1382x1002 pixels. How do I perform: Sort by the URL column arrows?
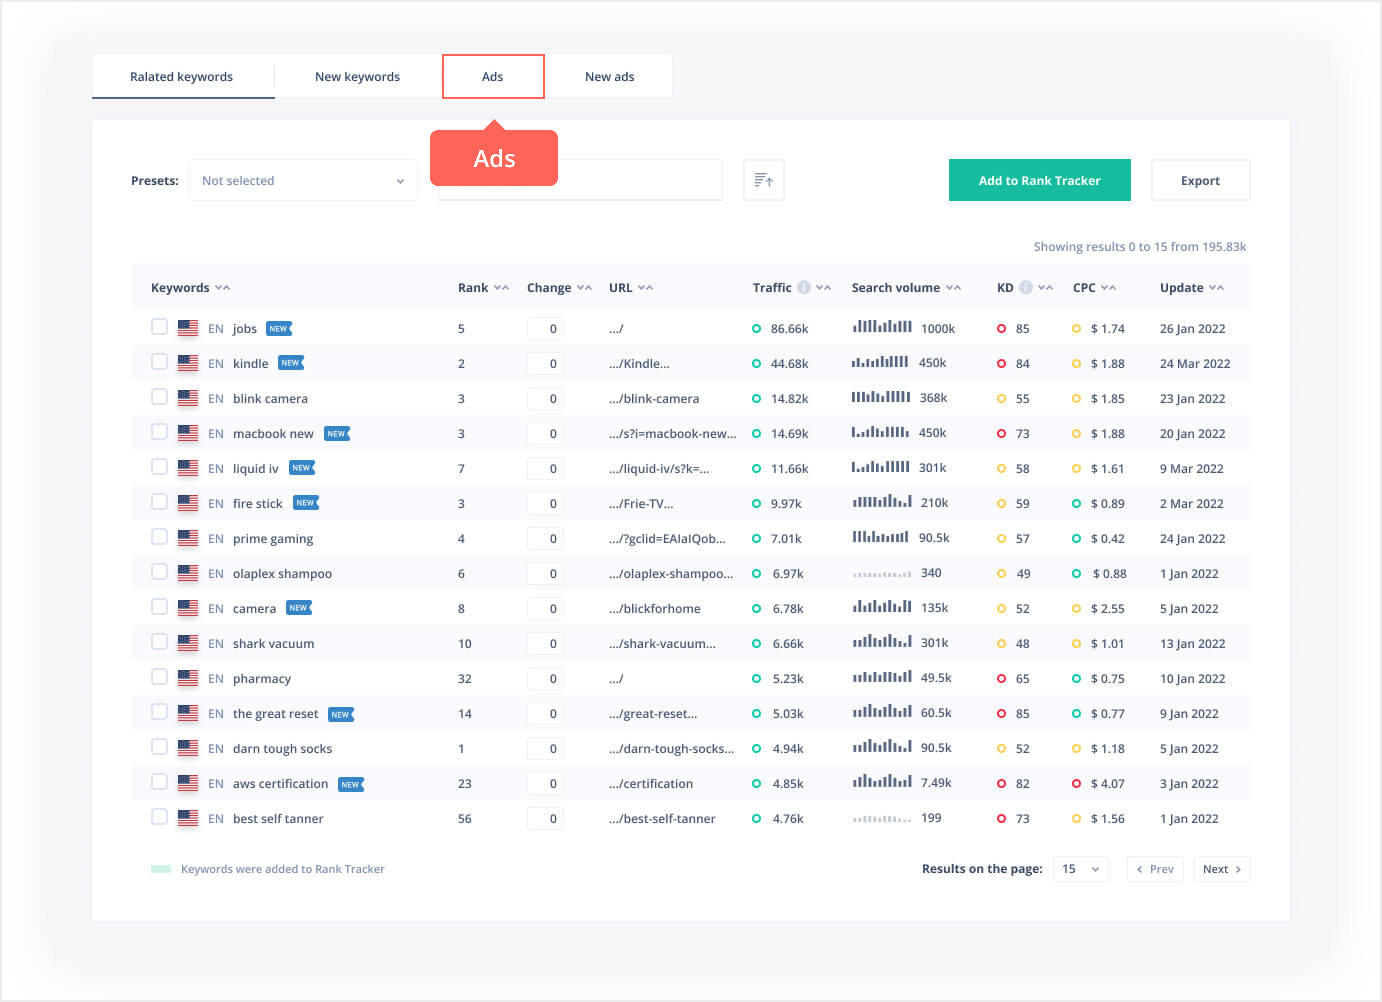(645, 288)
